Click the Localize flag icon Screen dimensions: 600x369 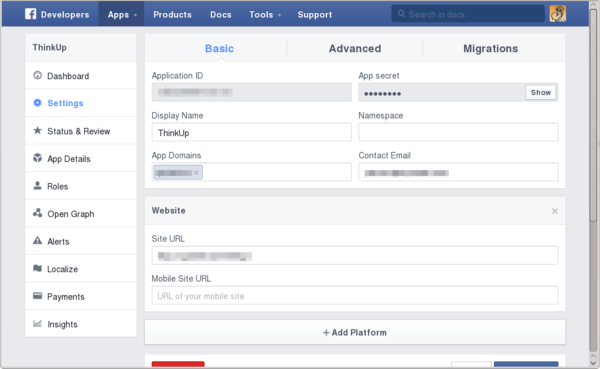click(x=38, y=268)
